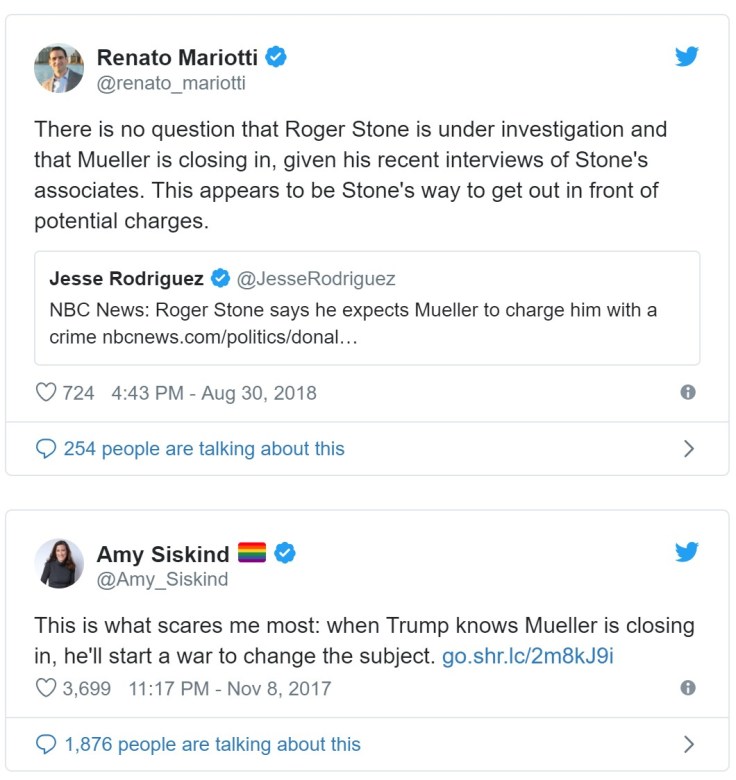Visit the @Amy_Siskind handle
This screenshot has height=780, width=736.
point(162,579)
